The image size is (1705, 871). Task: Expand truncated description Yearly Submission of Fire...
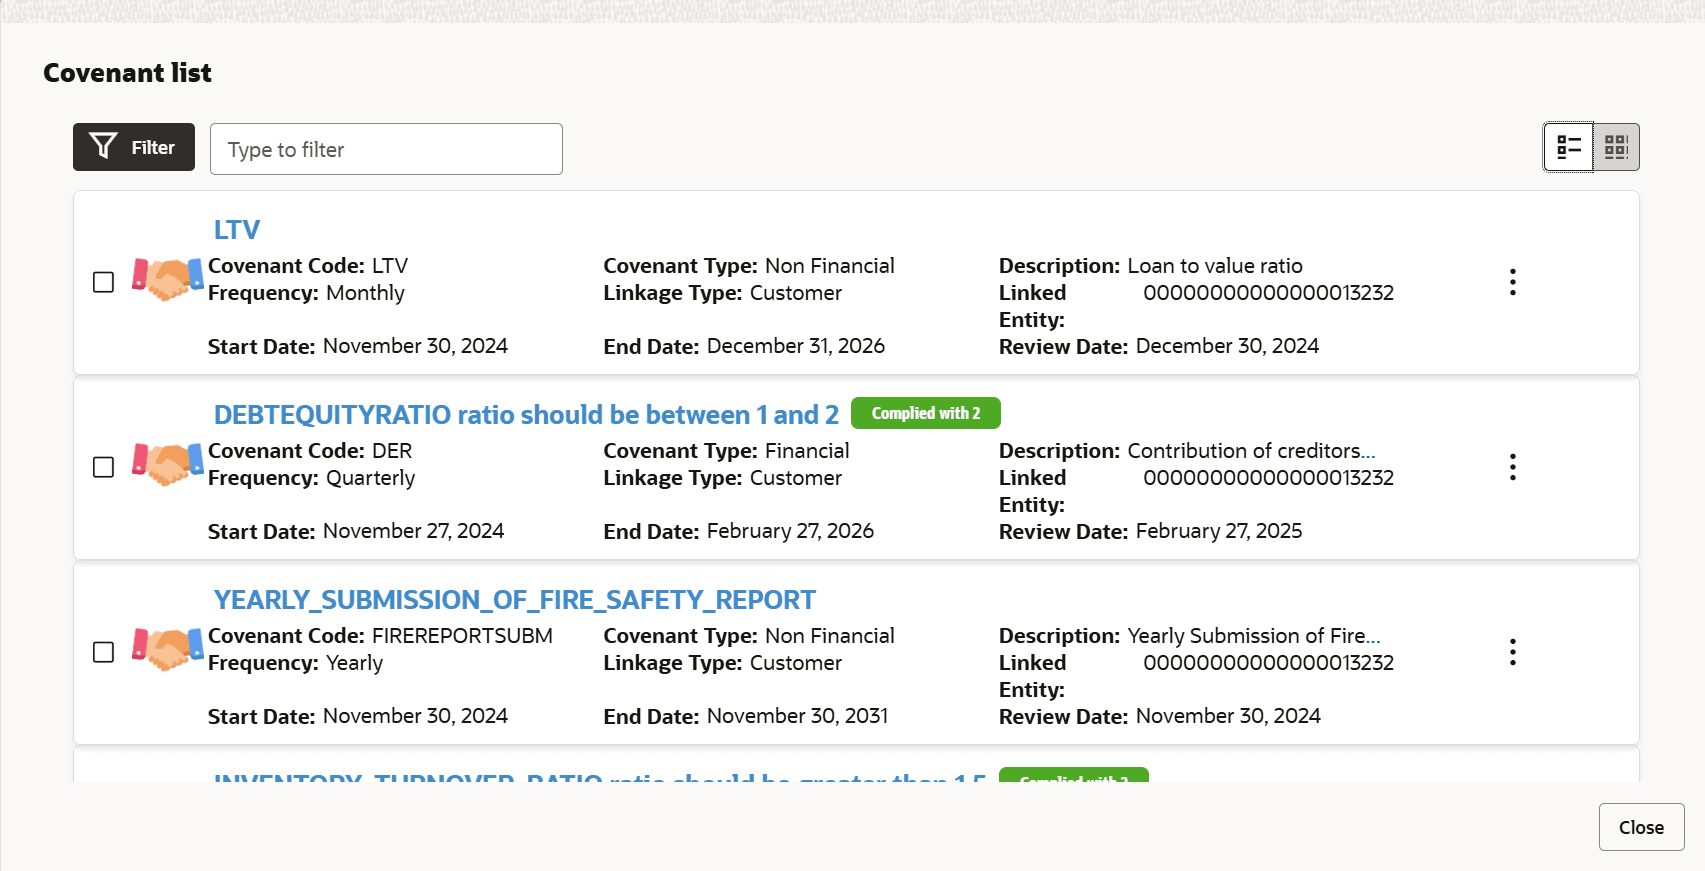pos(1373,636)
